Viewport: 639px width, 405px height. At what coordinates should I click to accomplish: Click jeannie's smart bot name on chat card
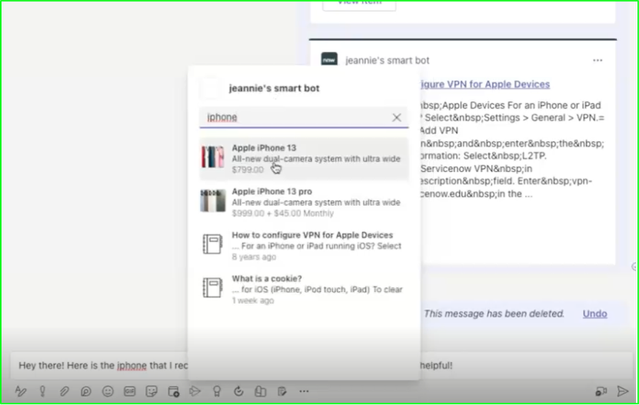tap(387, 60)
